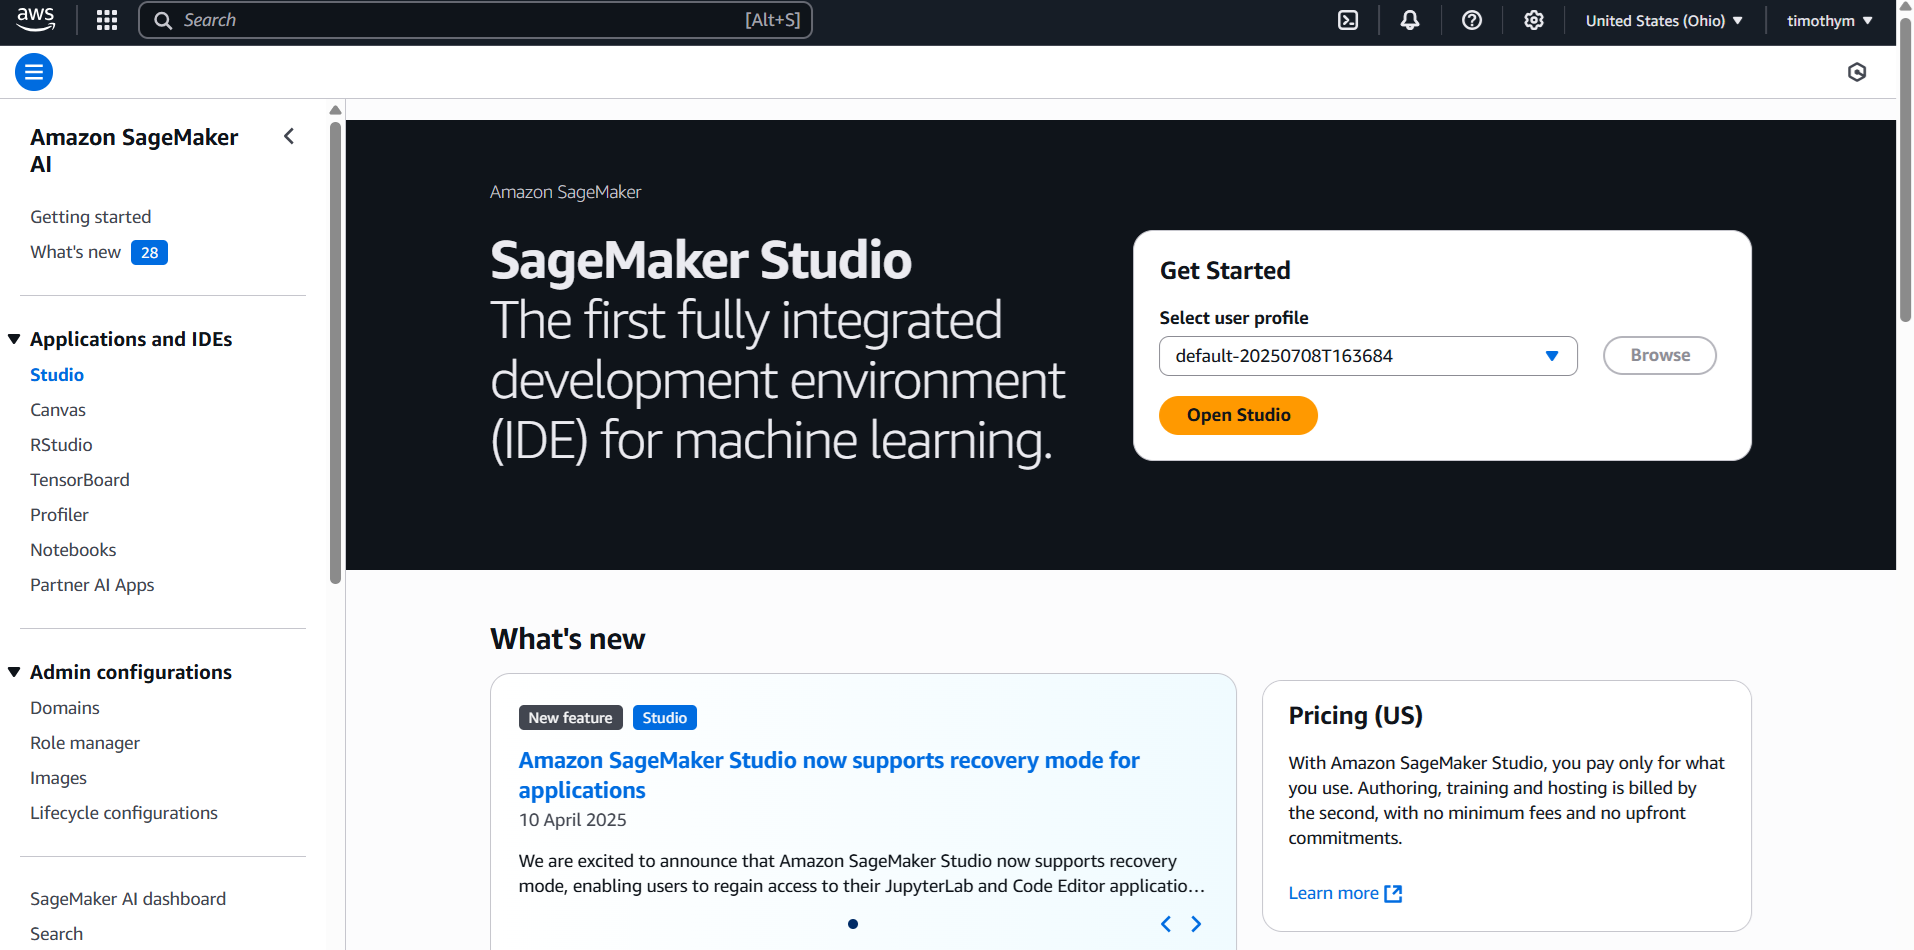Open Role manager in the sidebar
This screenshot has width=1914, height=950.
85,743
